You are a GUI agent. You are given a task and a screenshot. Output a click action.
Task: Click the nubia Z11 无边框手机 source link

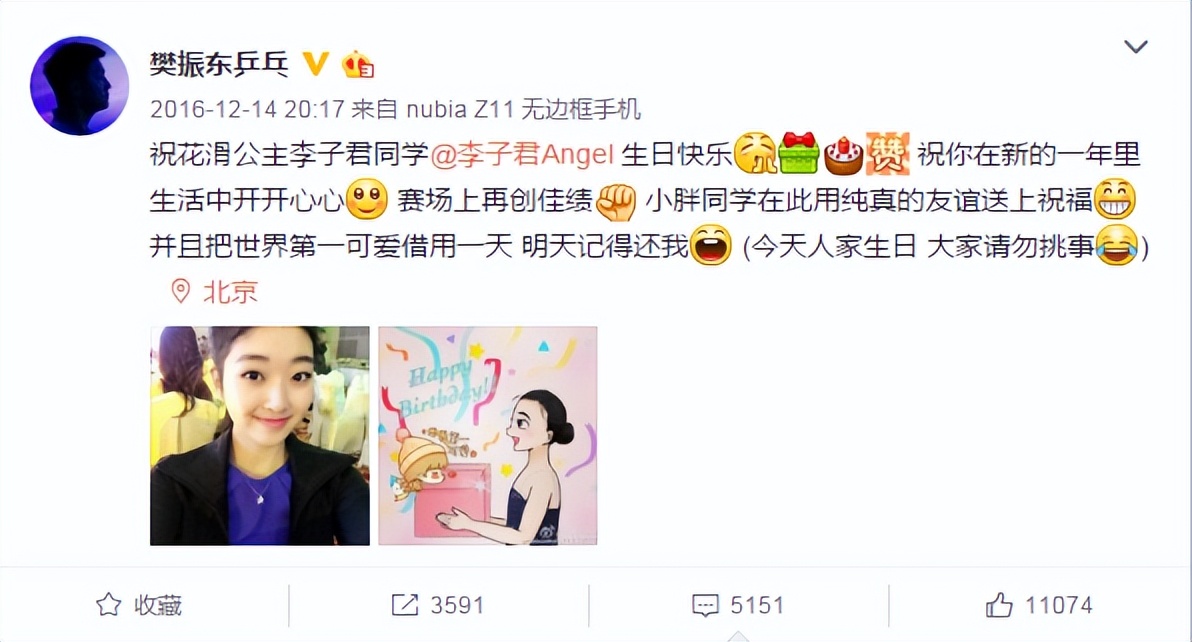pyautogui.click(x=524, y=109)
